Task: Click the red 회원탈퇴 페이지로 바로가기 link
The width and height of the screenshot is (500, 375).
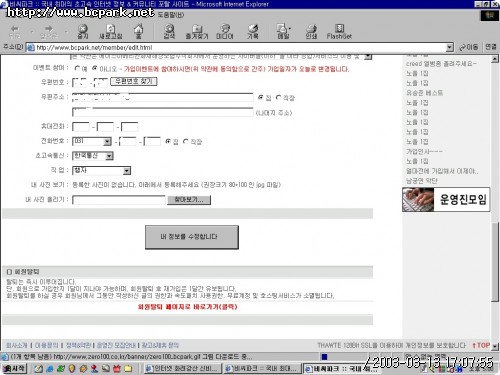Action: 187,307
